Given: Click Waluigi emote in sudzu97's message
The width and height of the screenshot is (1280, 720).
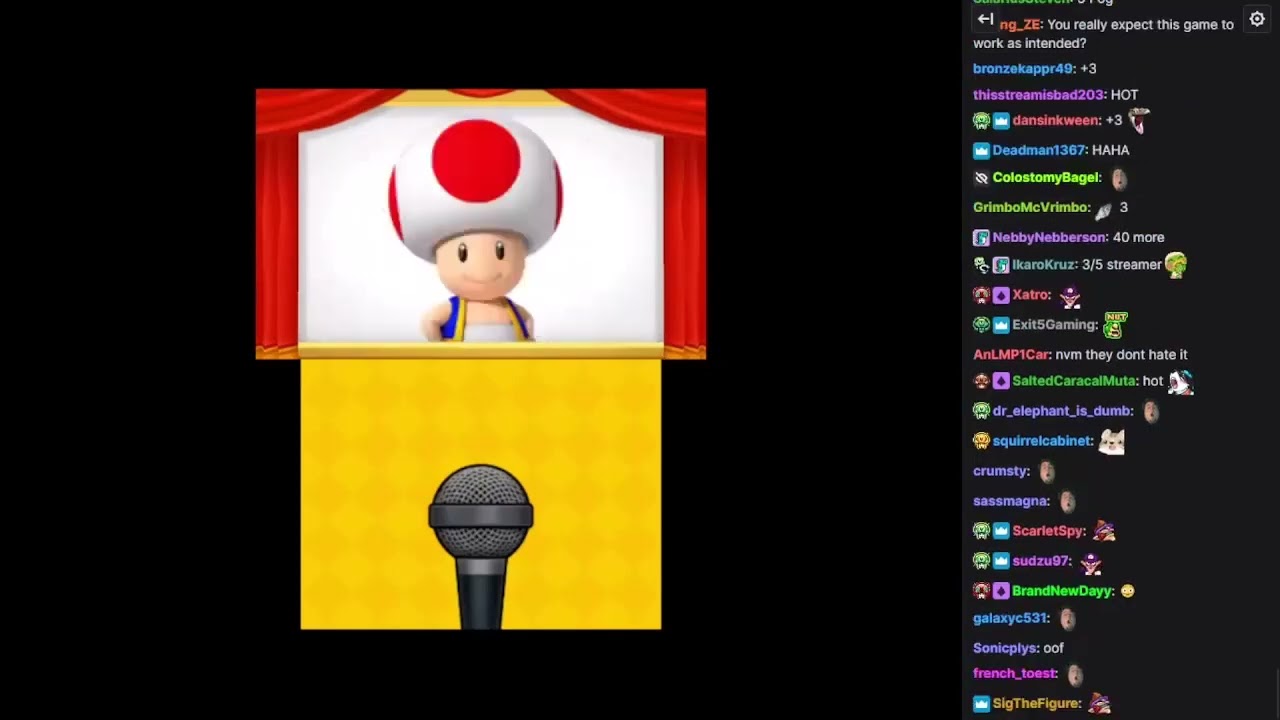Looking at the screenshot, I should point(1091,562).
